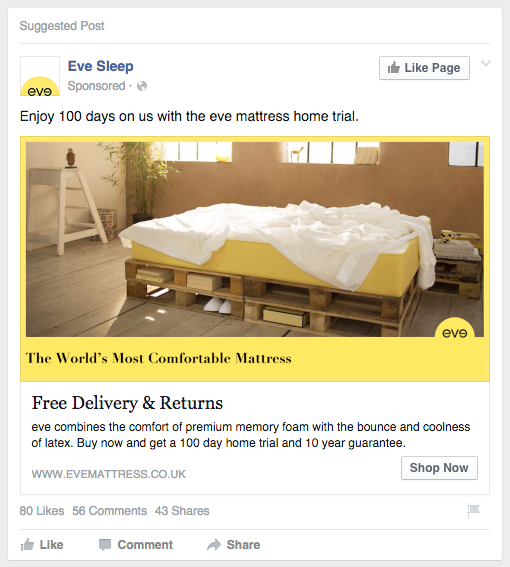The height and width of the screenshot is (567, 510).
Task: Click the globe public audience icon
Action: click(142, 86)
